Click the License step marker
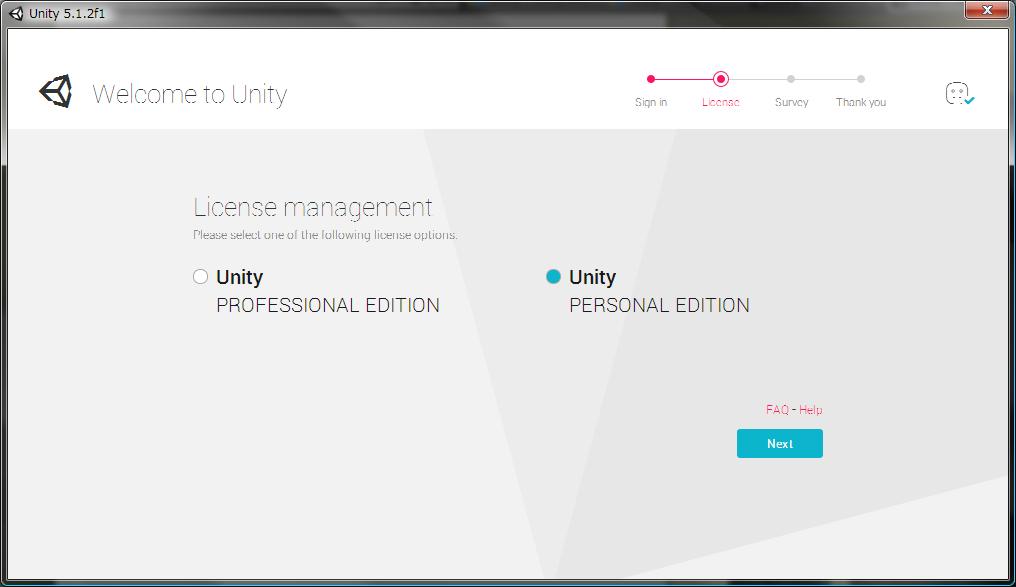The image size is (1016, 587). point(721,79)
